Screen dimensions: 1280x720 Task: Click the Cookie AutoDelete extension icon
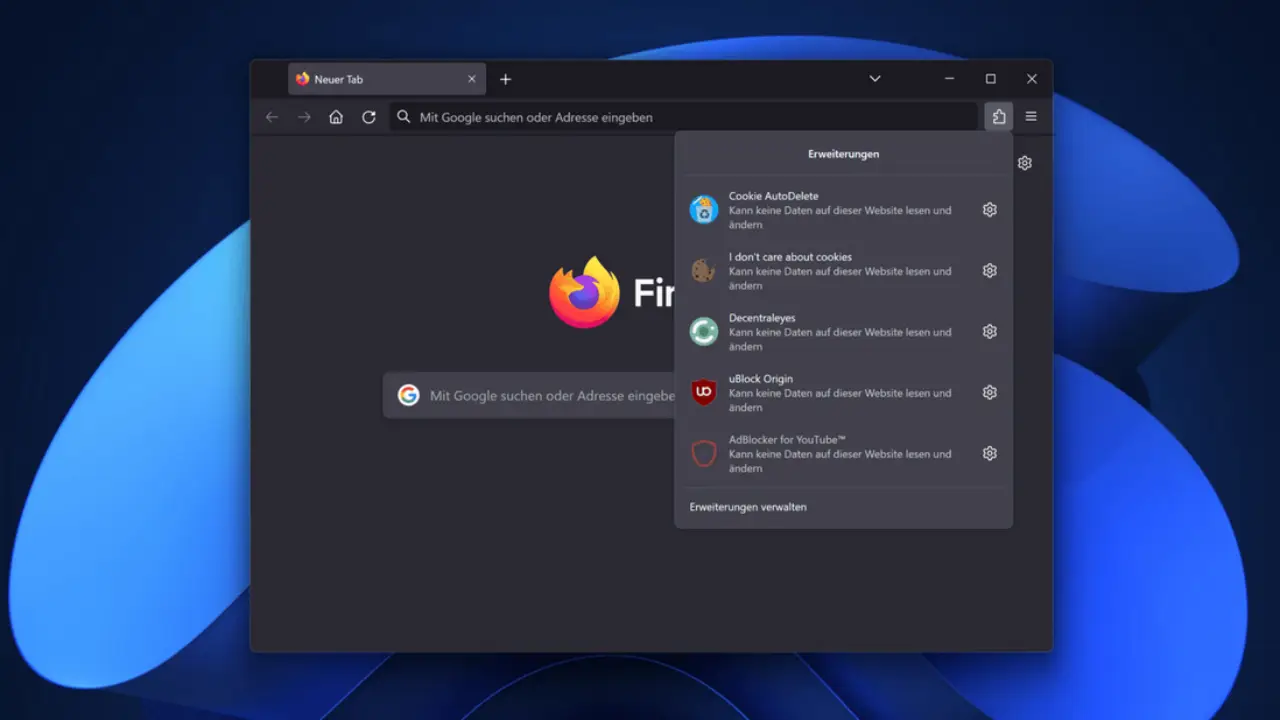point(704,210)
